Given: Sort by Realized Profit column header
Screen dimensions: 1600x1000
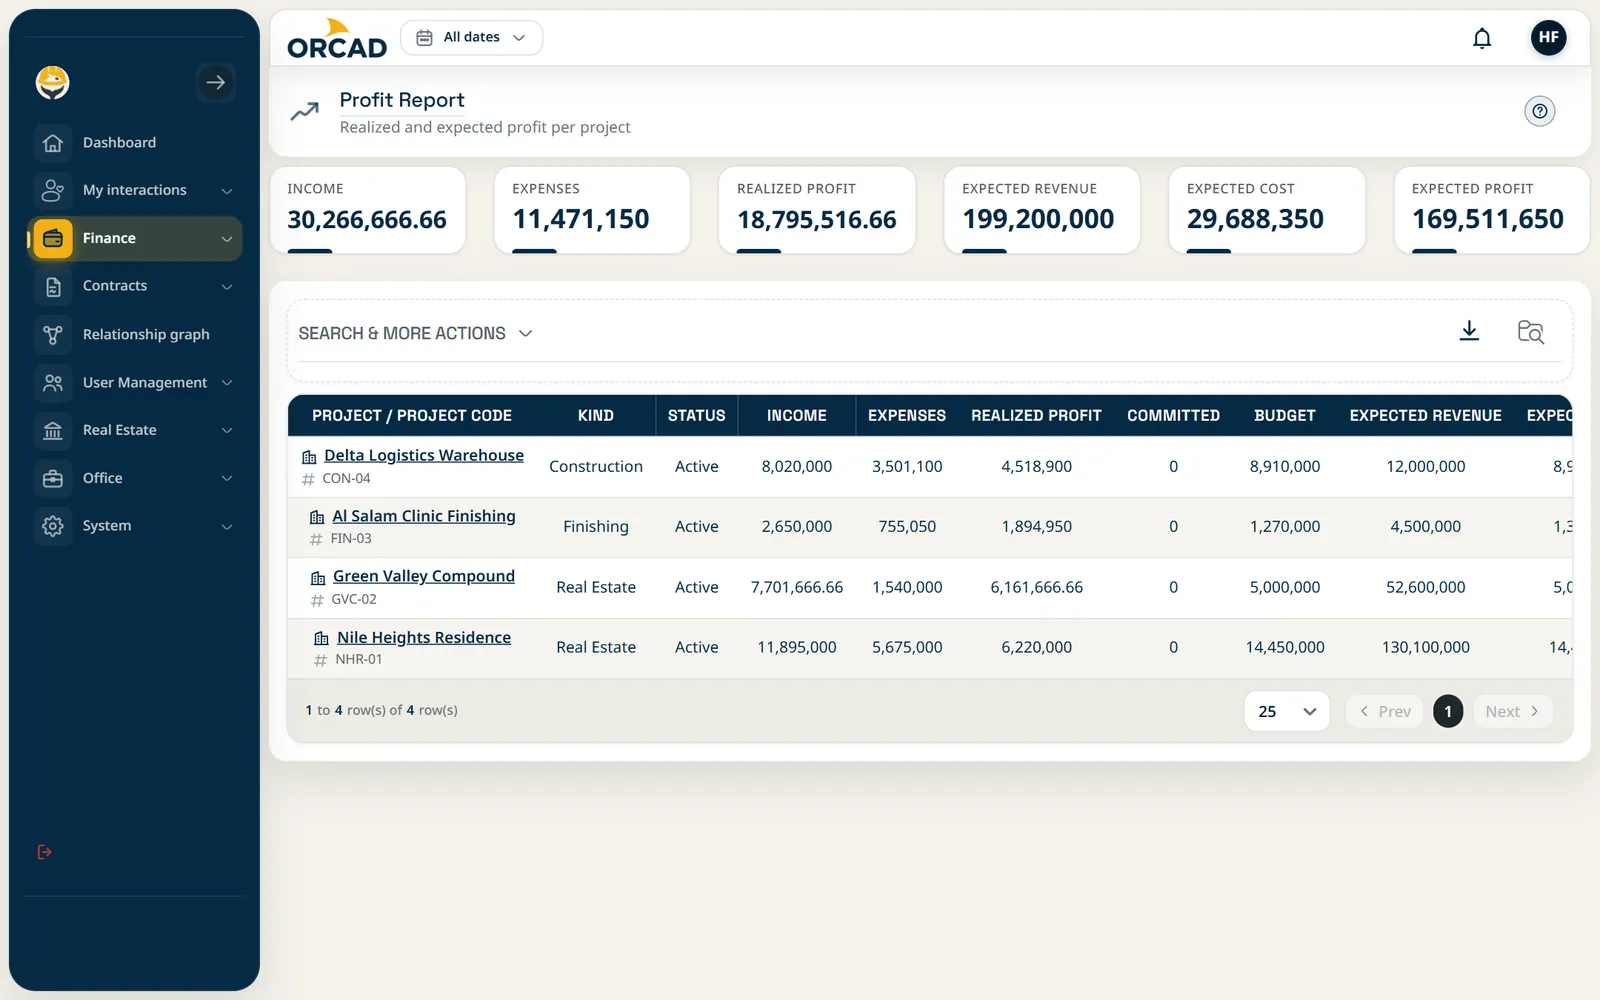Looking at the screenshot, I should [x=1036, y=416].
